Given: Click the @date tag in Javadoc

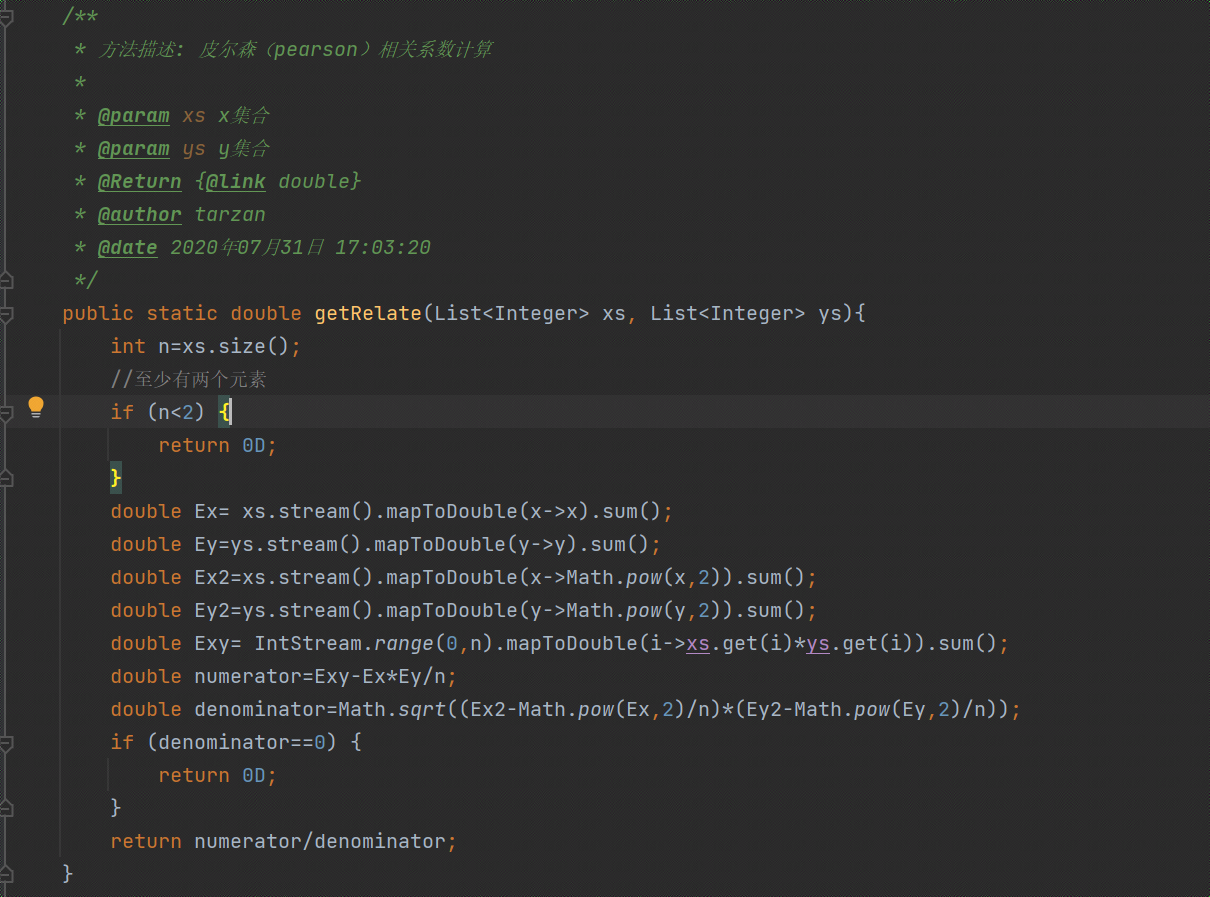Looking at the screenshot, I should 127,248.
